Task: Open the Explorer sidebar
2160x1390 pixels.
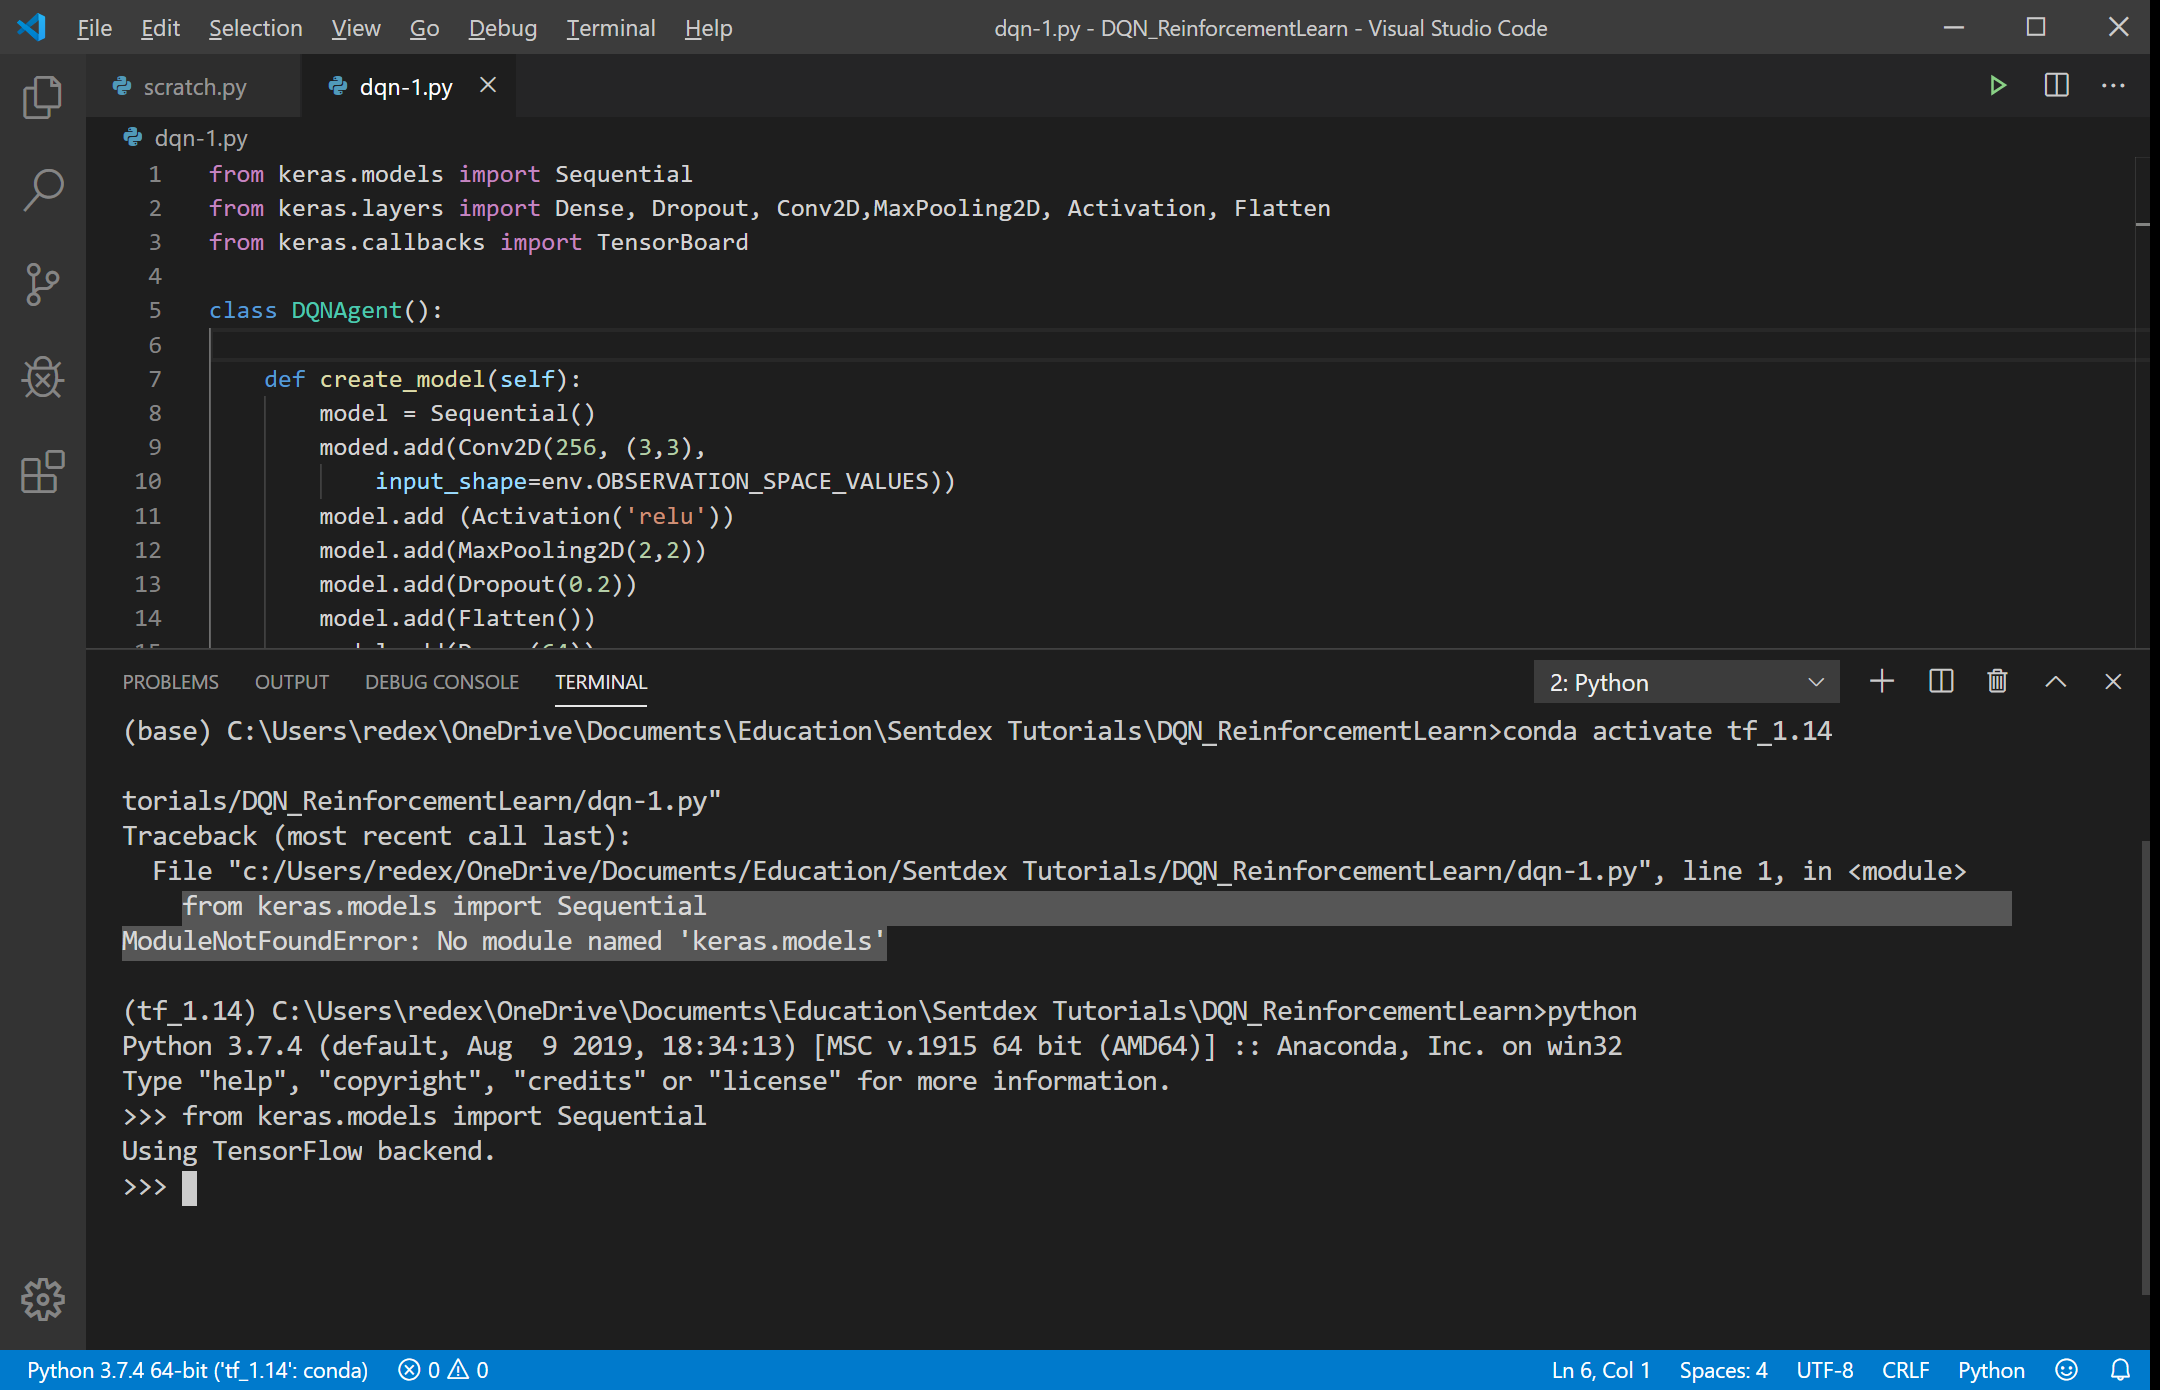Action: 42,96
